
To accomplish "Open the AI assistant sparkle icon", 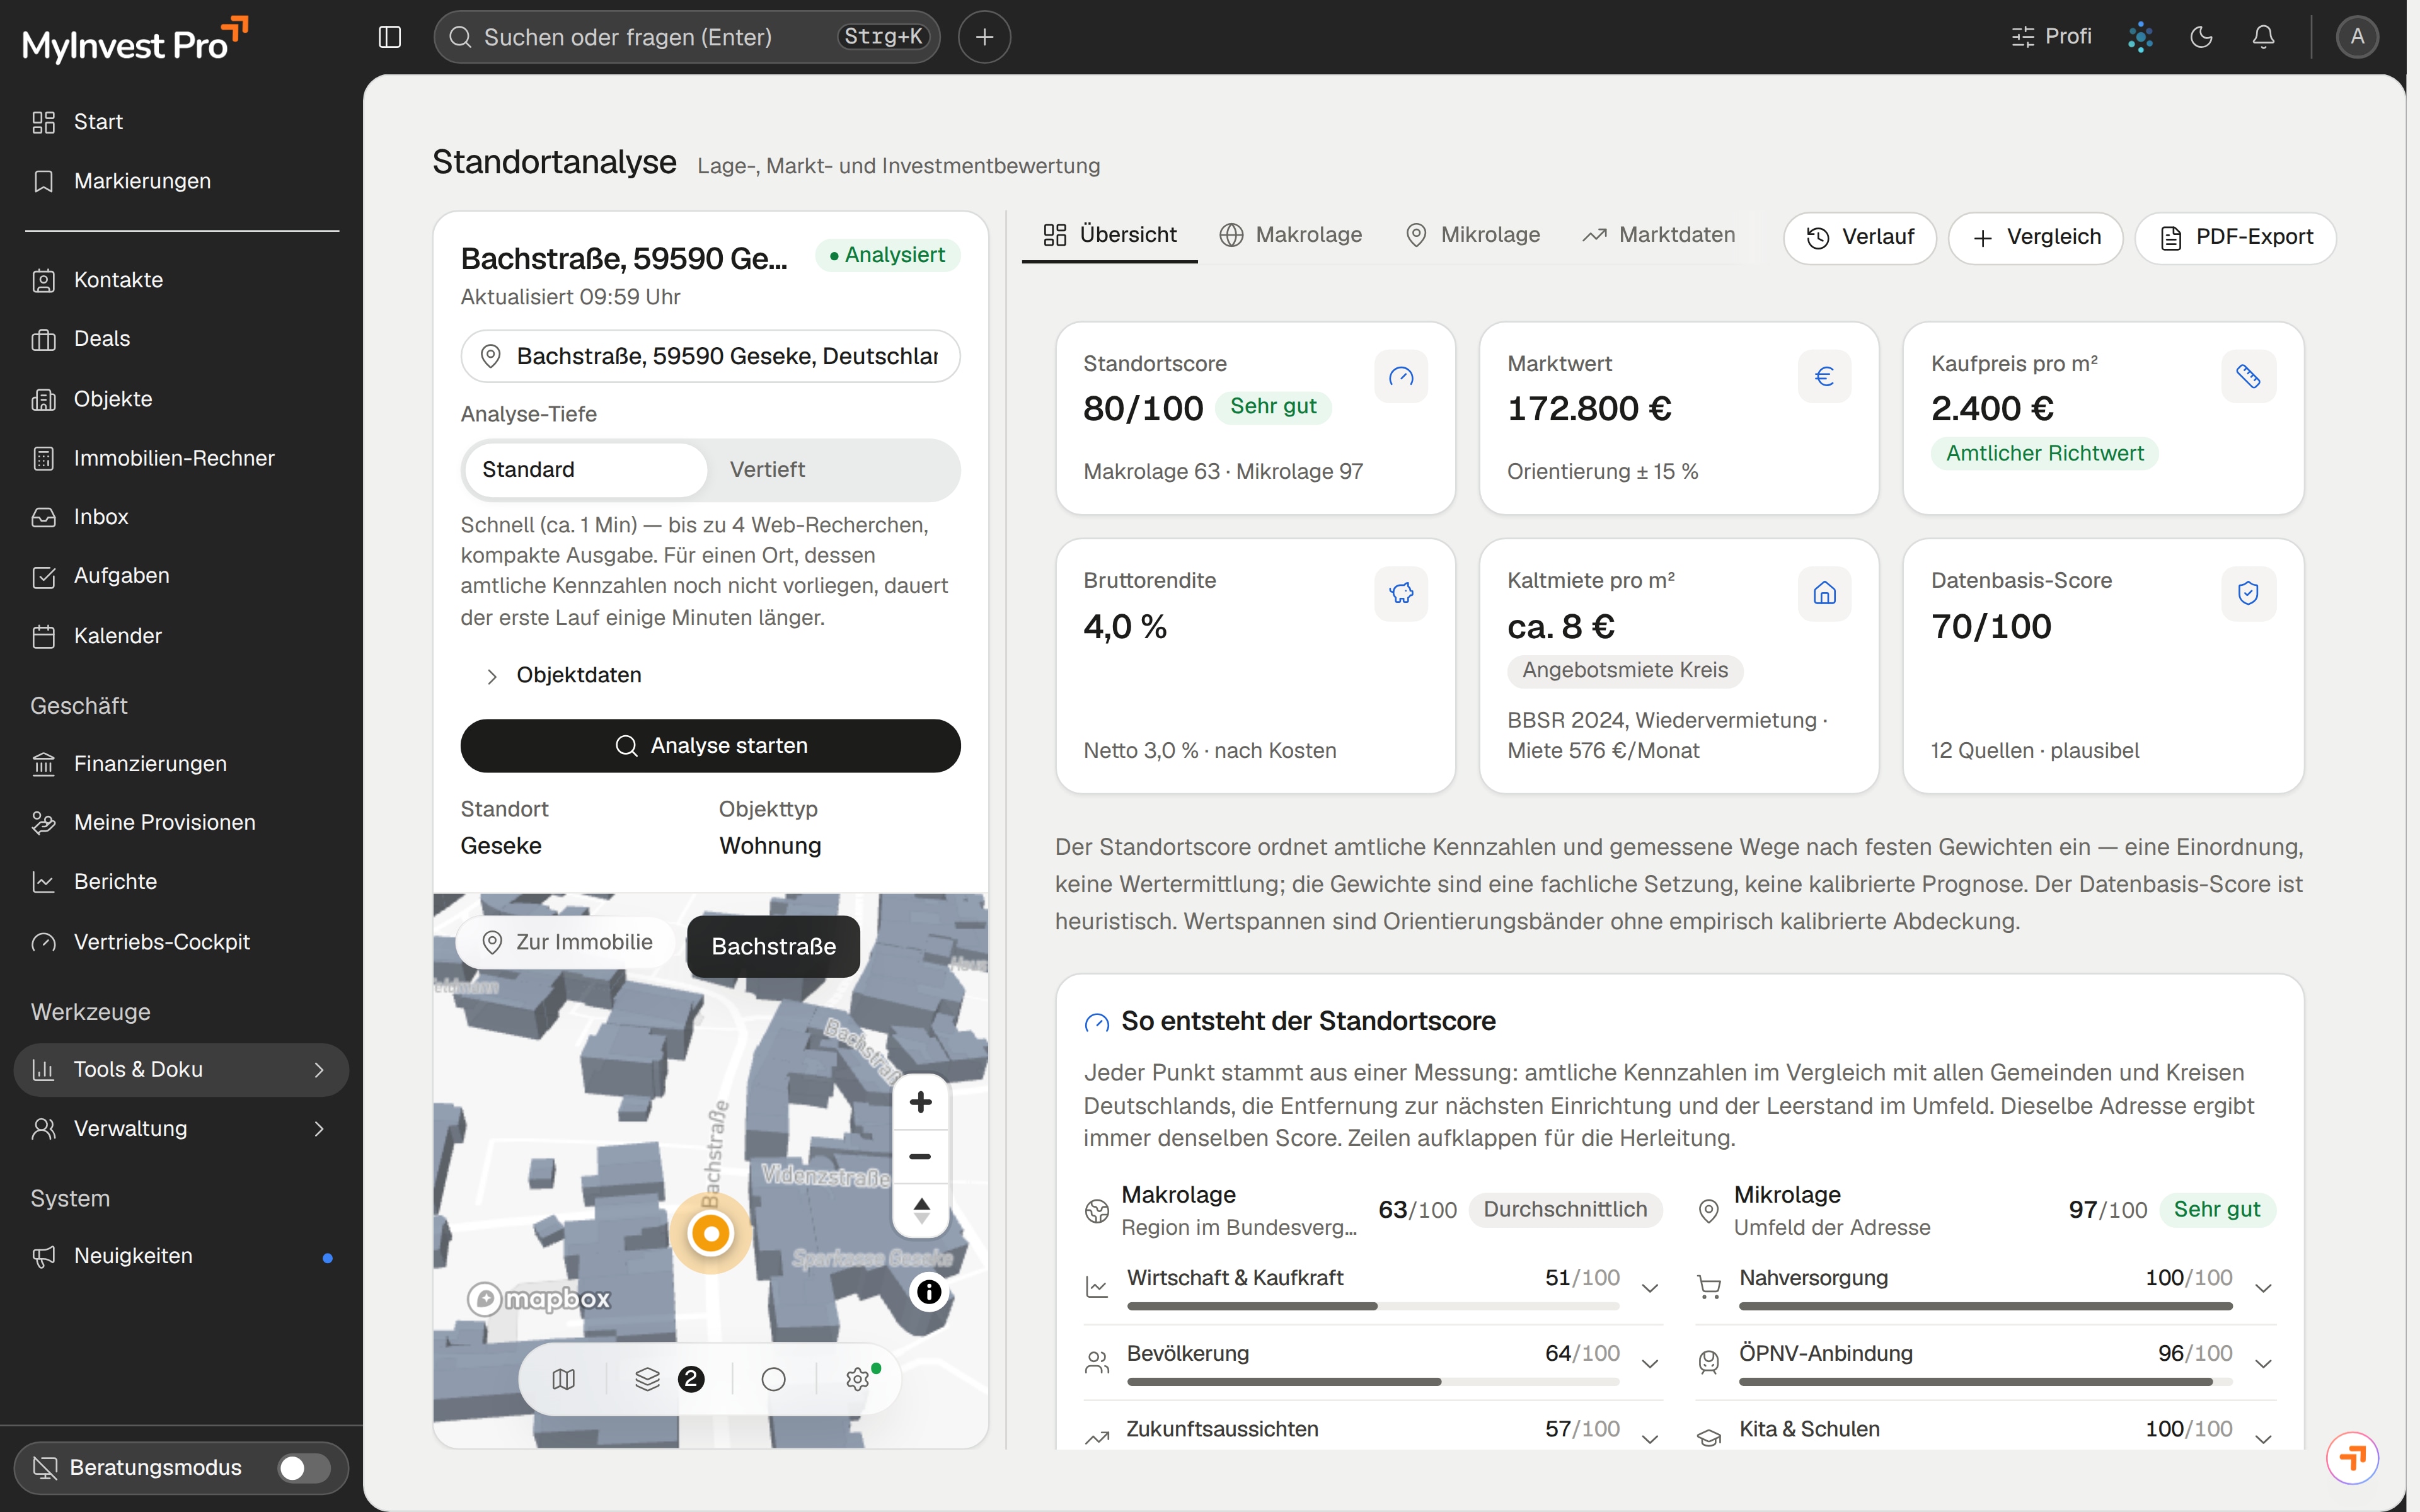I will 2140,37.
